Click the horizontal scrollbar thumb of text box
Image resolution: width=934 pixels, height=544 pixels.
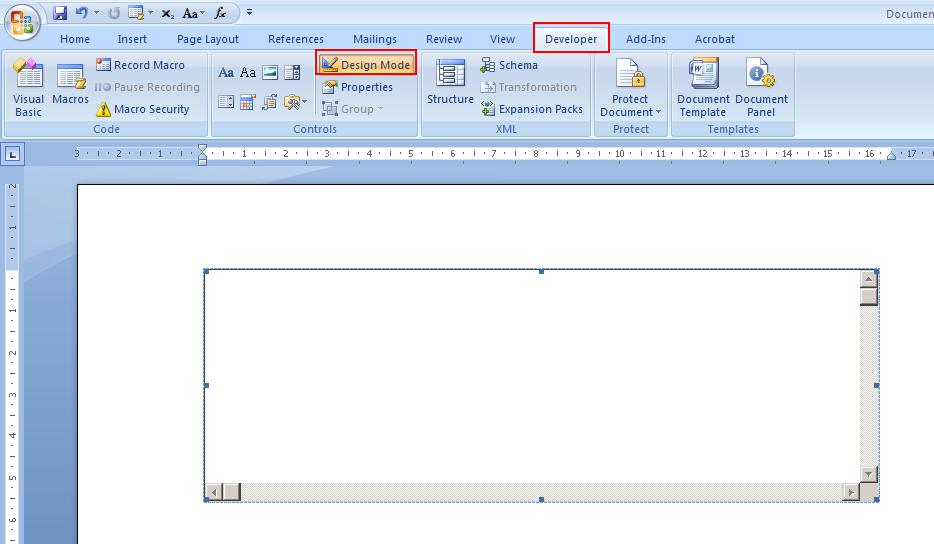pos(232,492)
